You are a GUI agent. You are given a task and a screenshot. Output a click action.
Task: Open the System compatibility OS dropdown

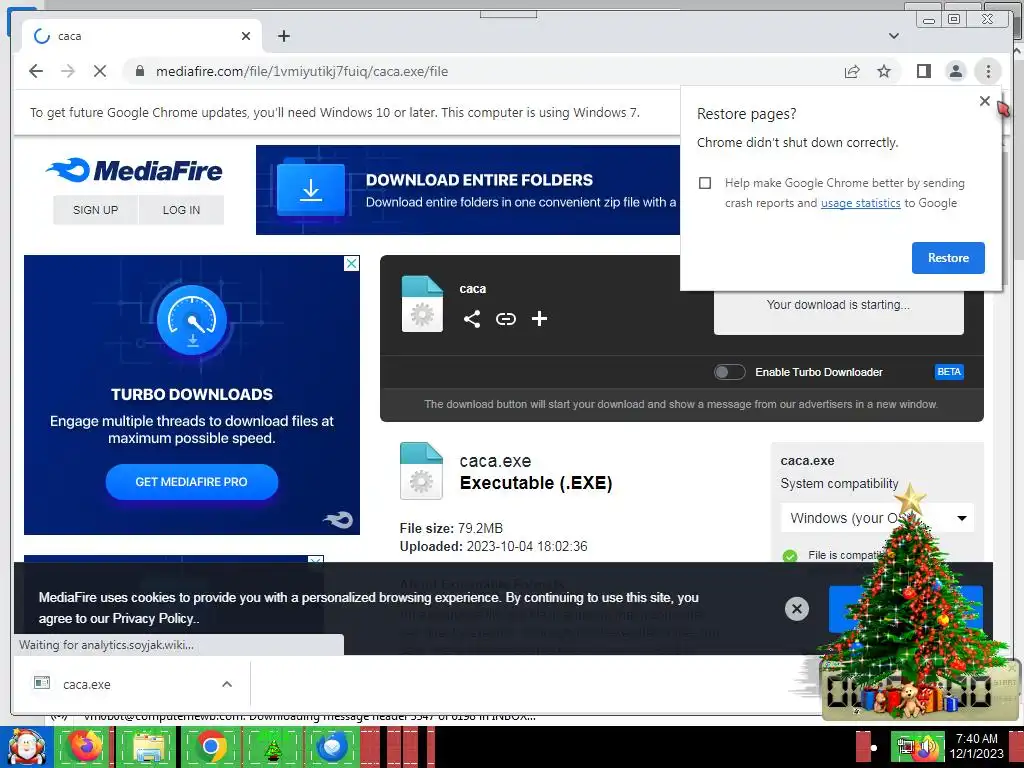click(x=877, y=518)
